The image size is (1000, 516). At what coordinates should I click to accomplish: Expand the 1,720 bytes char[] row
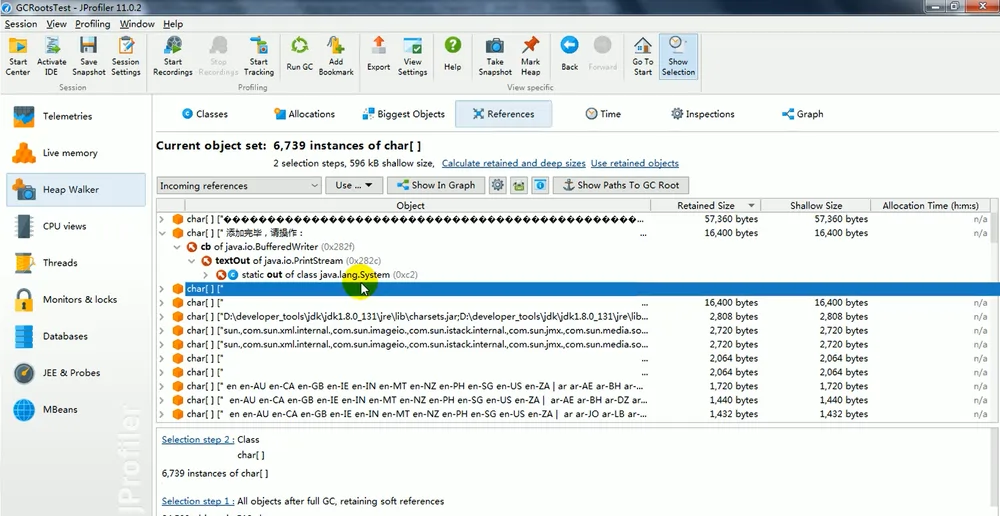[x=162, y=387]
